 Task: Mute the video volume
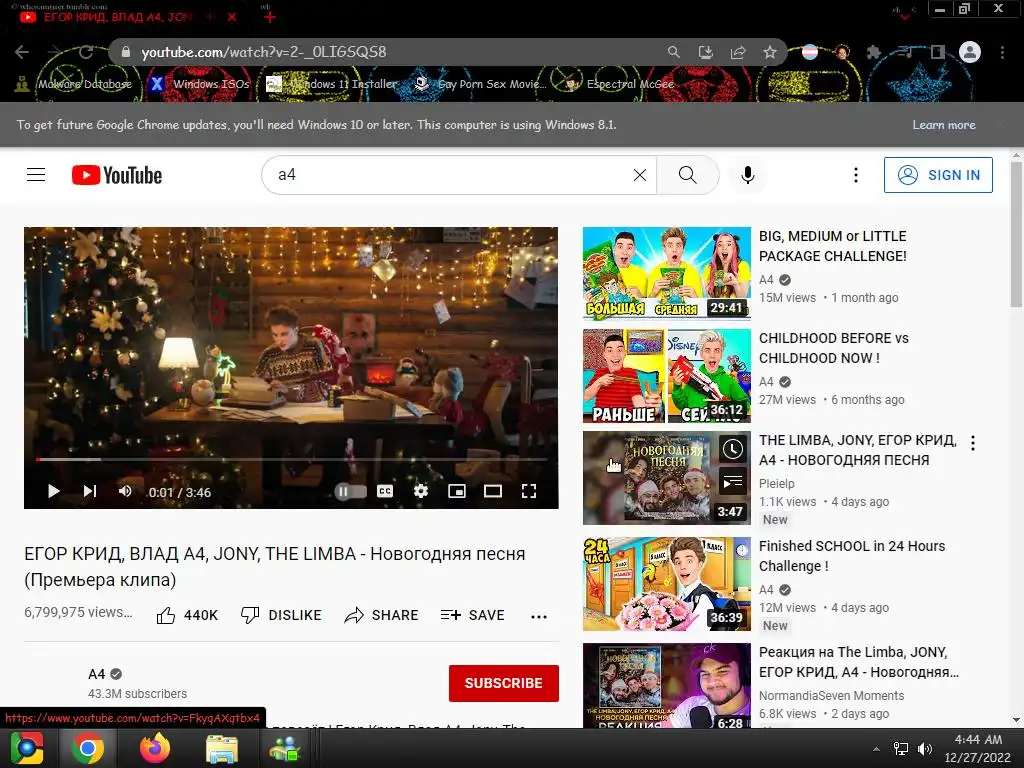pos(125,491)
